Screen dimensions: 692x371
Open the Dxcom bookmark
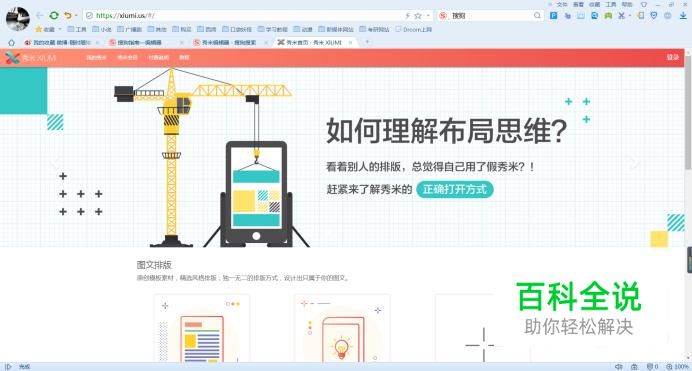point(414,30)
